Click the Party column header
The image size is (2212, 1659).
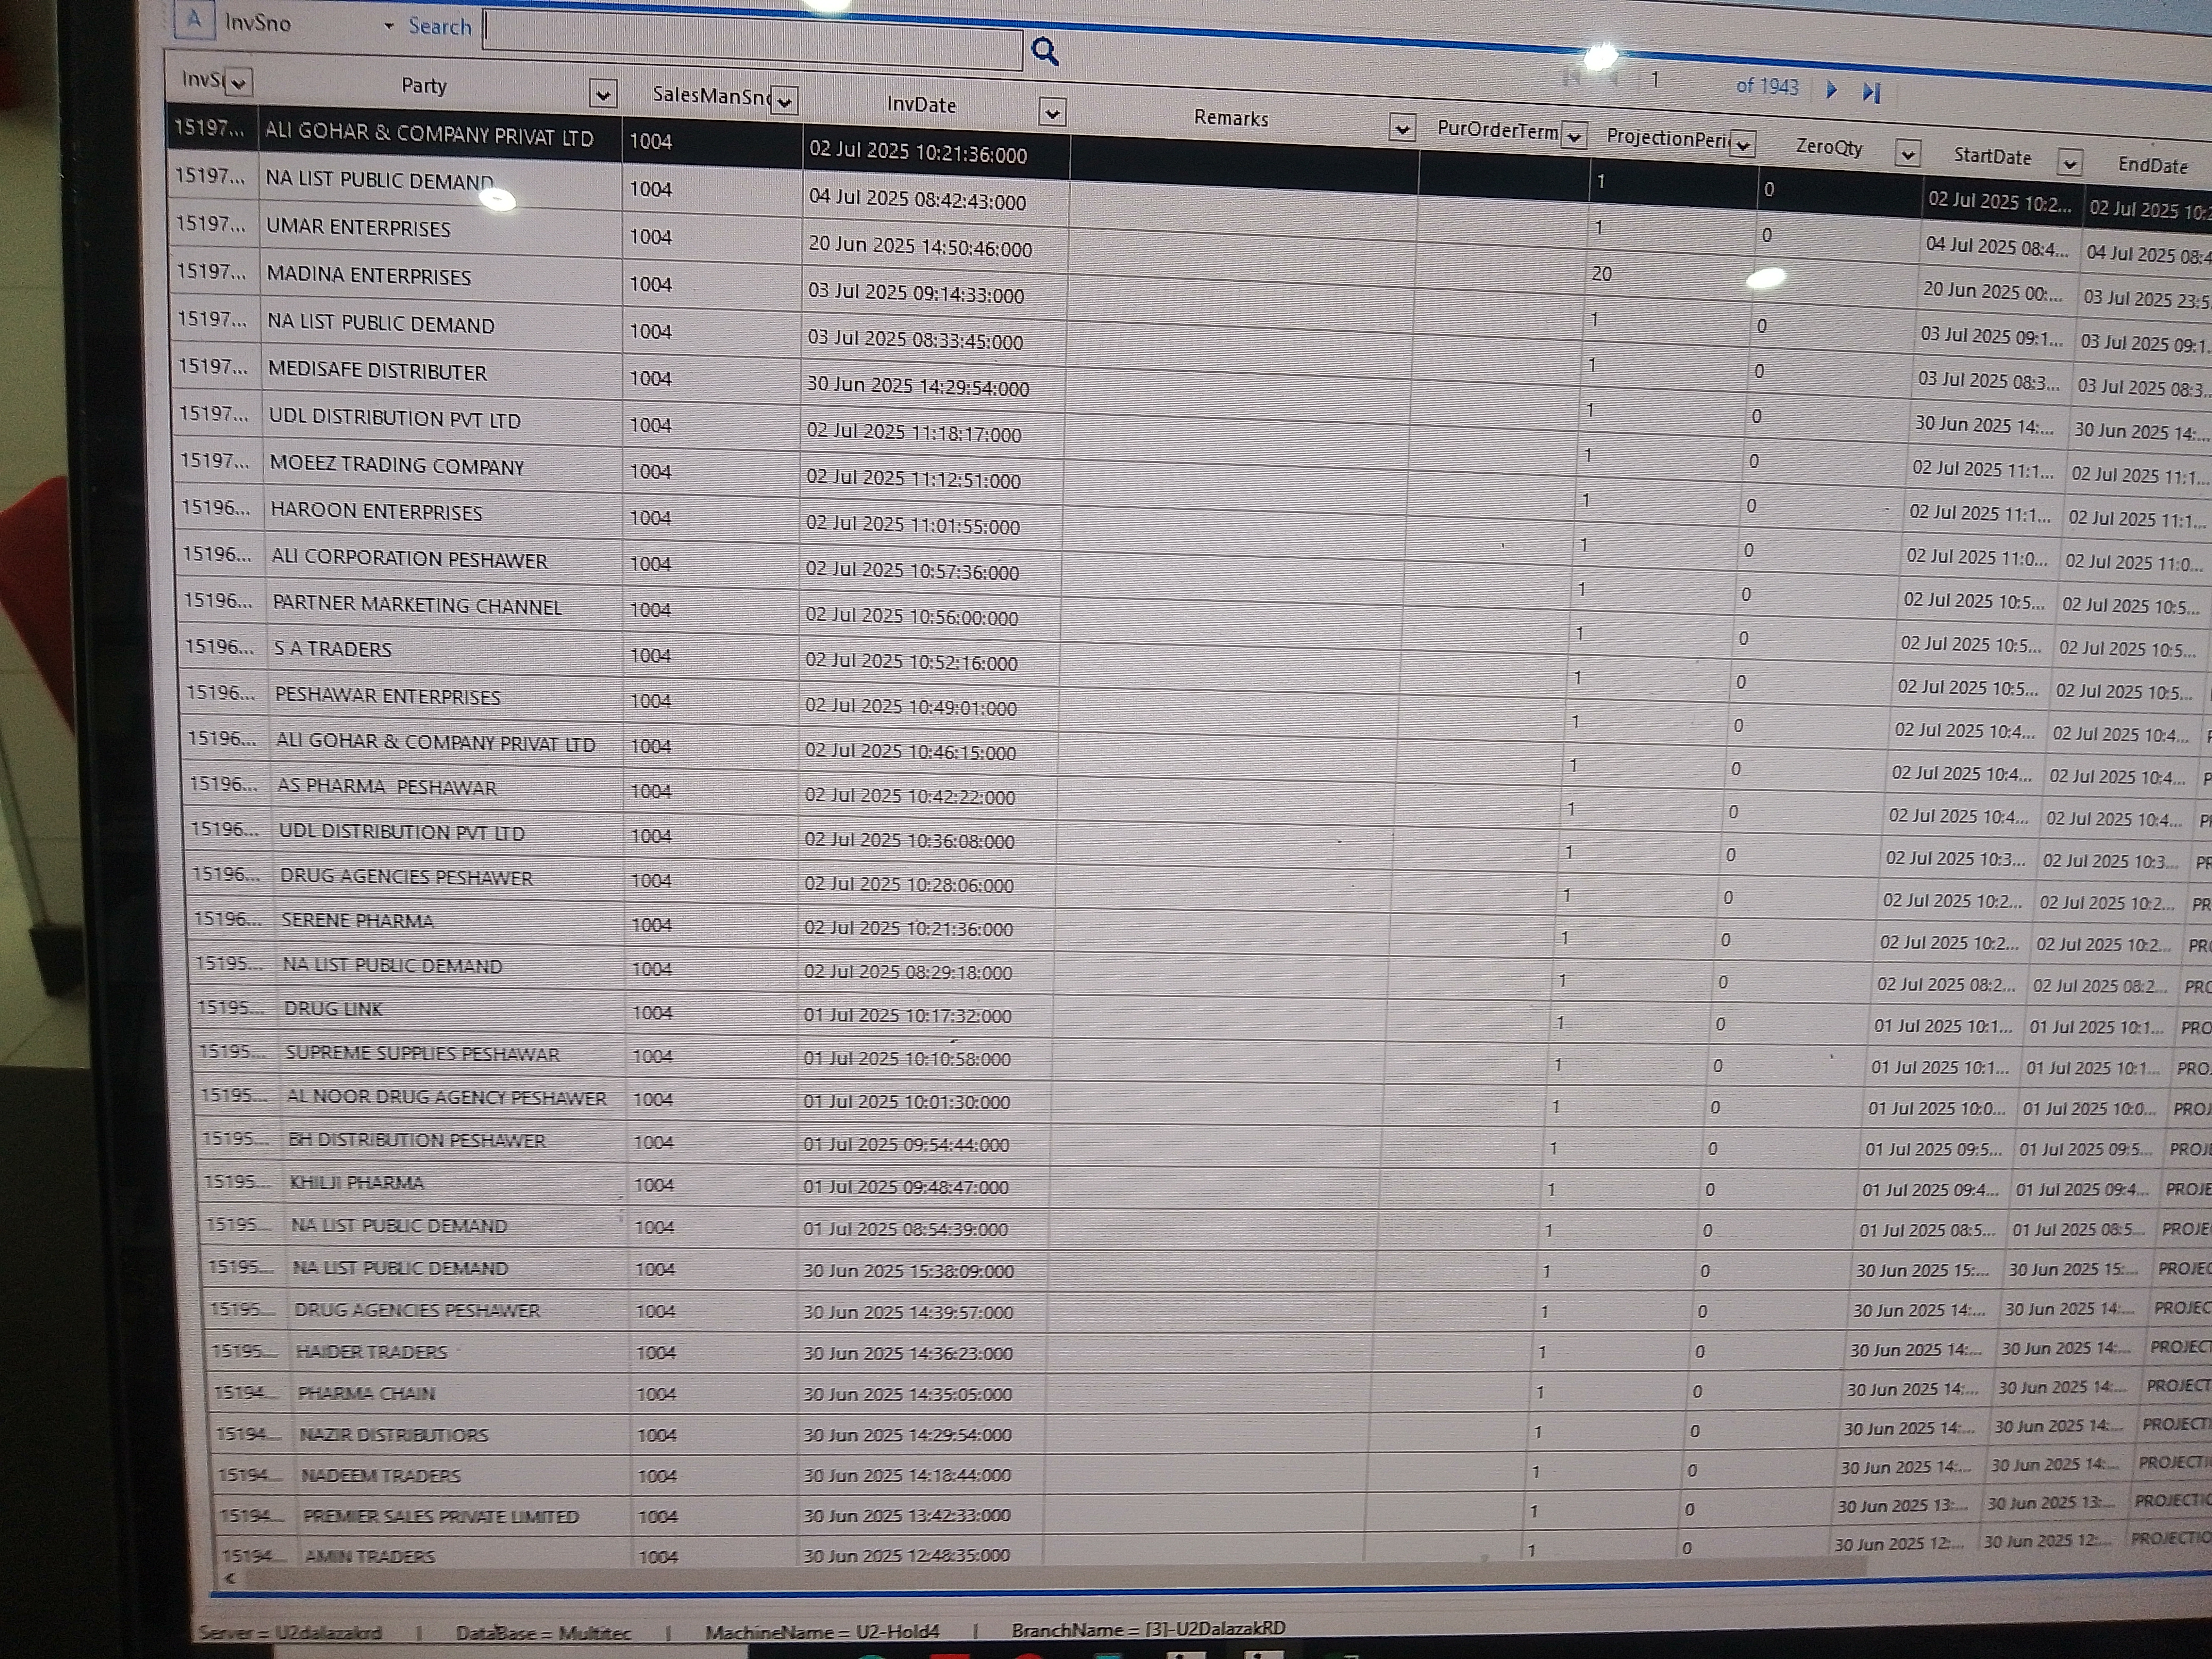coord(424,86)
